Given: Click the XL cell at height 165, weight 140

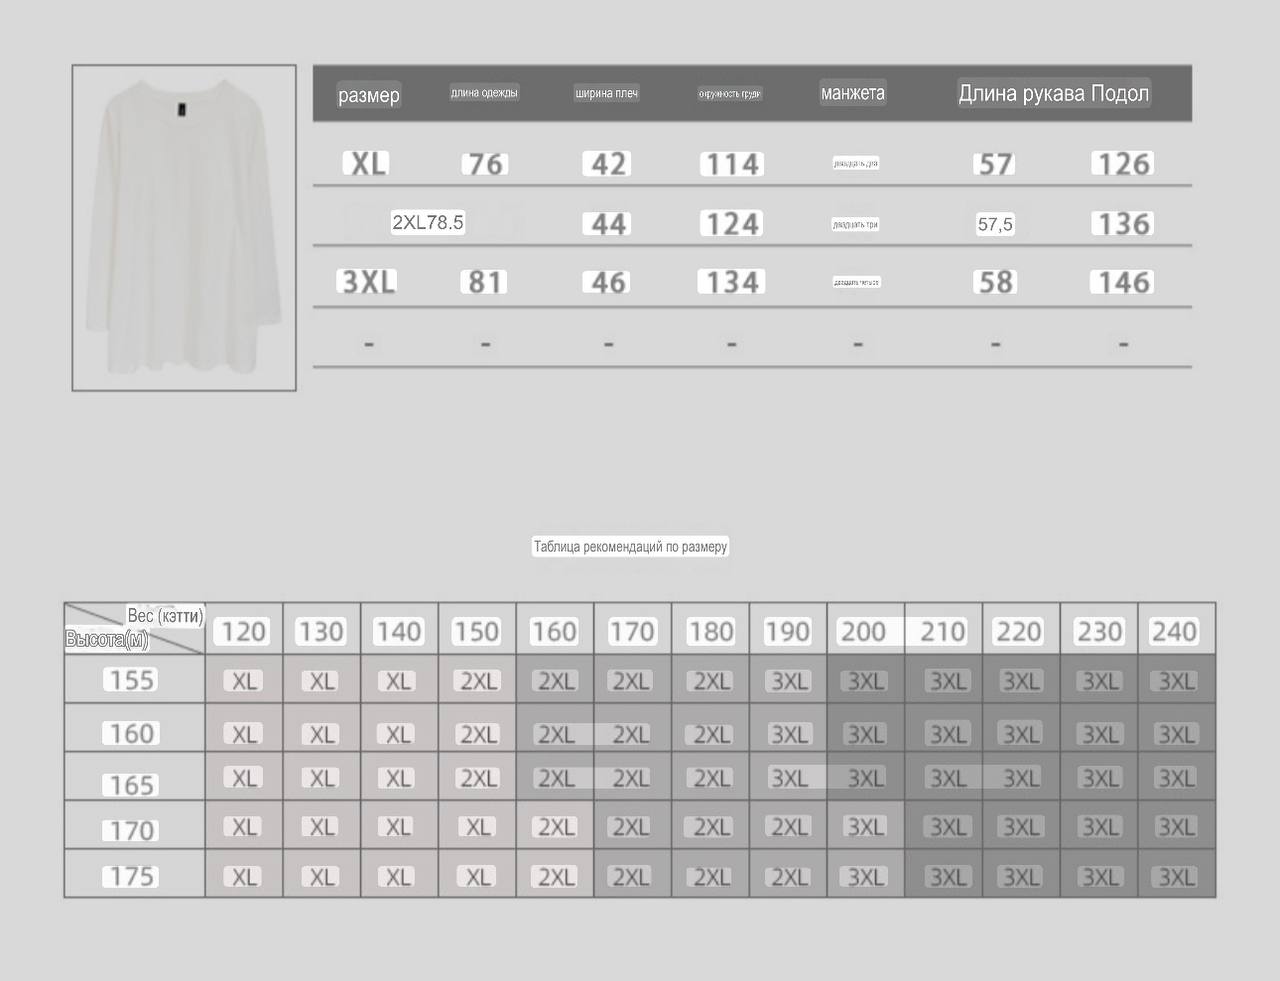Looking at the screenshot, I should (399, 777).
